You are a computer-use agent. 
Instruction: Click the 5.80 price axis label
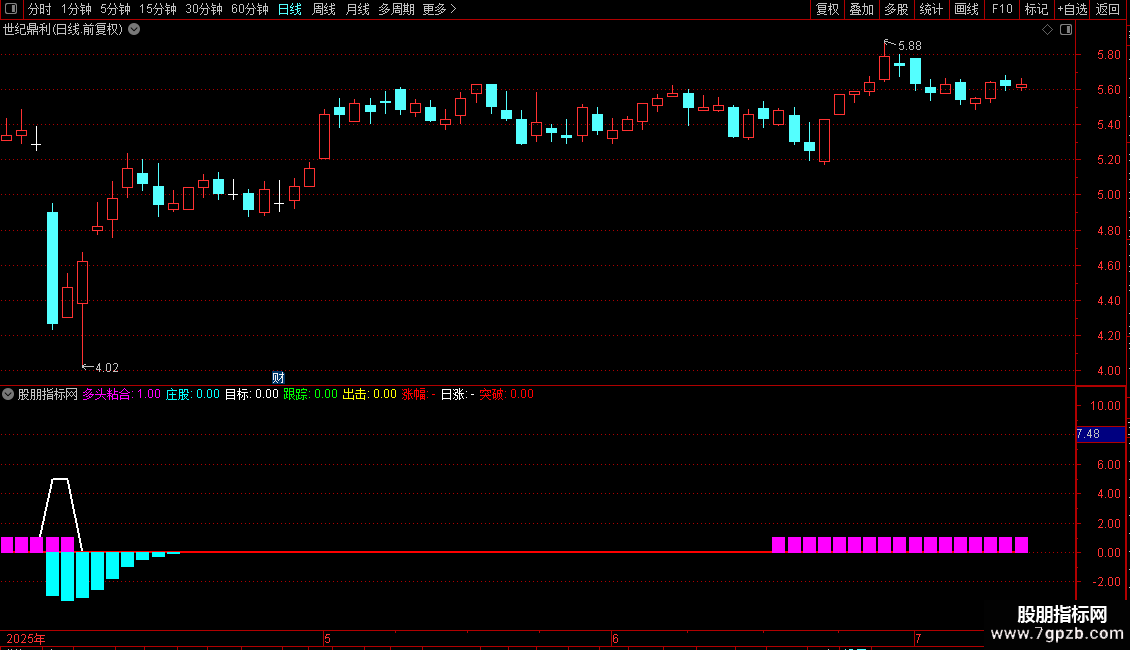coord(1108,55)
